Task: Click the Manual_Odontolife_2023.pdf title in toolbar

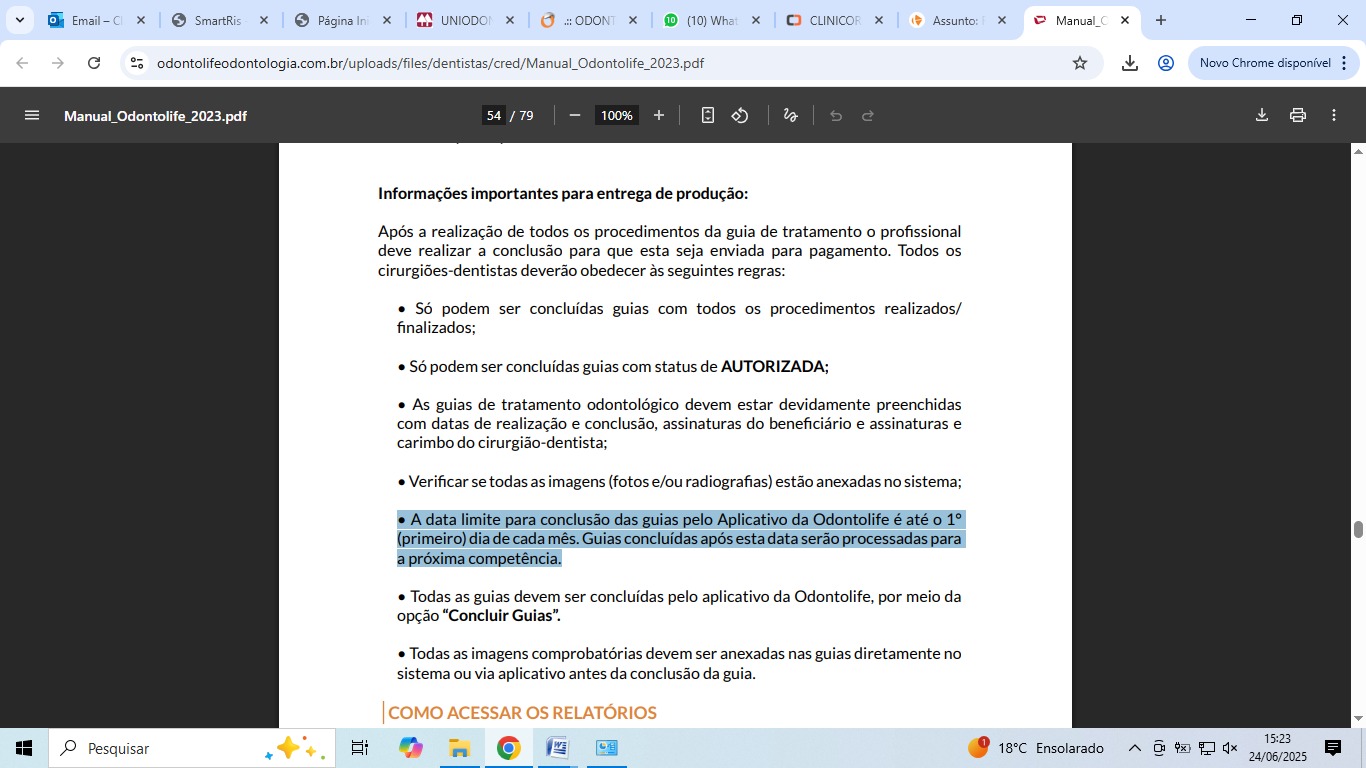Action: [155, 116]
